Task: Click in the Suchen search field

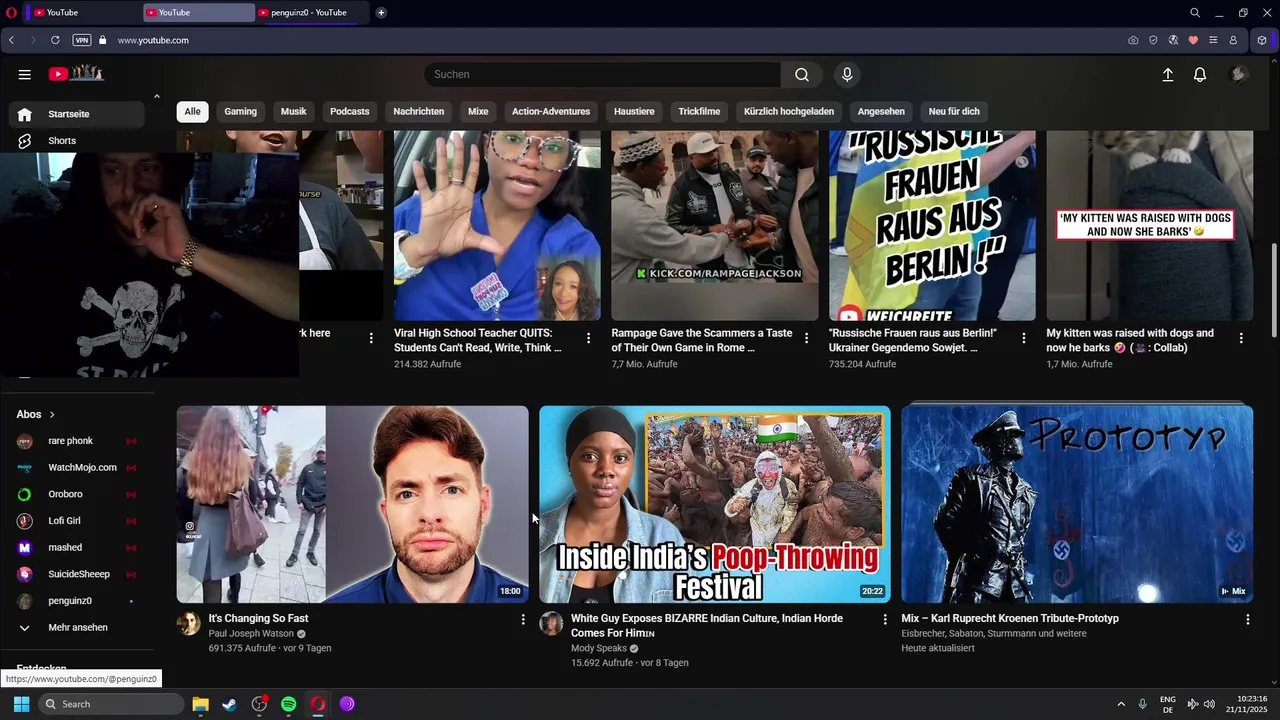Action: coord(602,74)
